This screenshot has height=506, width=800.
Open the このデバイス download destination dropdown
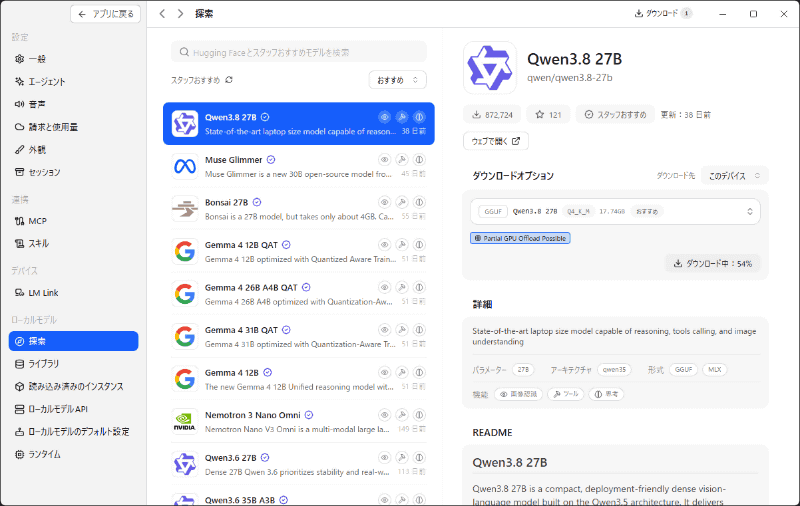pyautogui.click(x=735, y=176)
